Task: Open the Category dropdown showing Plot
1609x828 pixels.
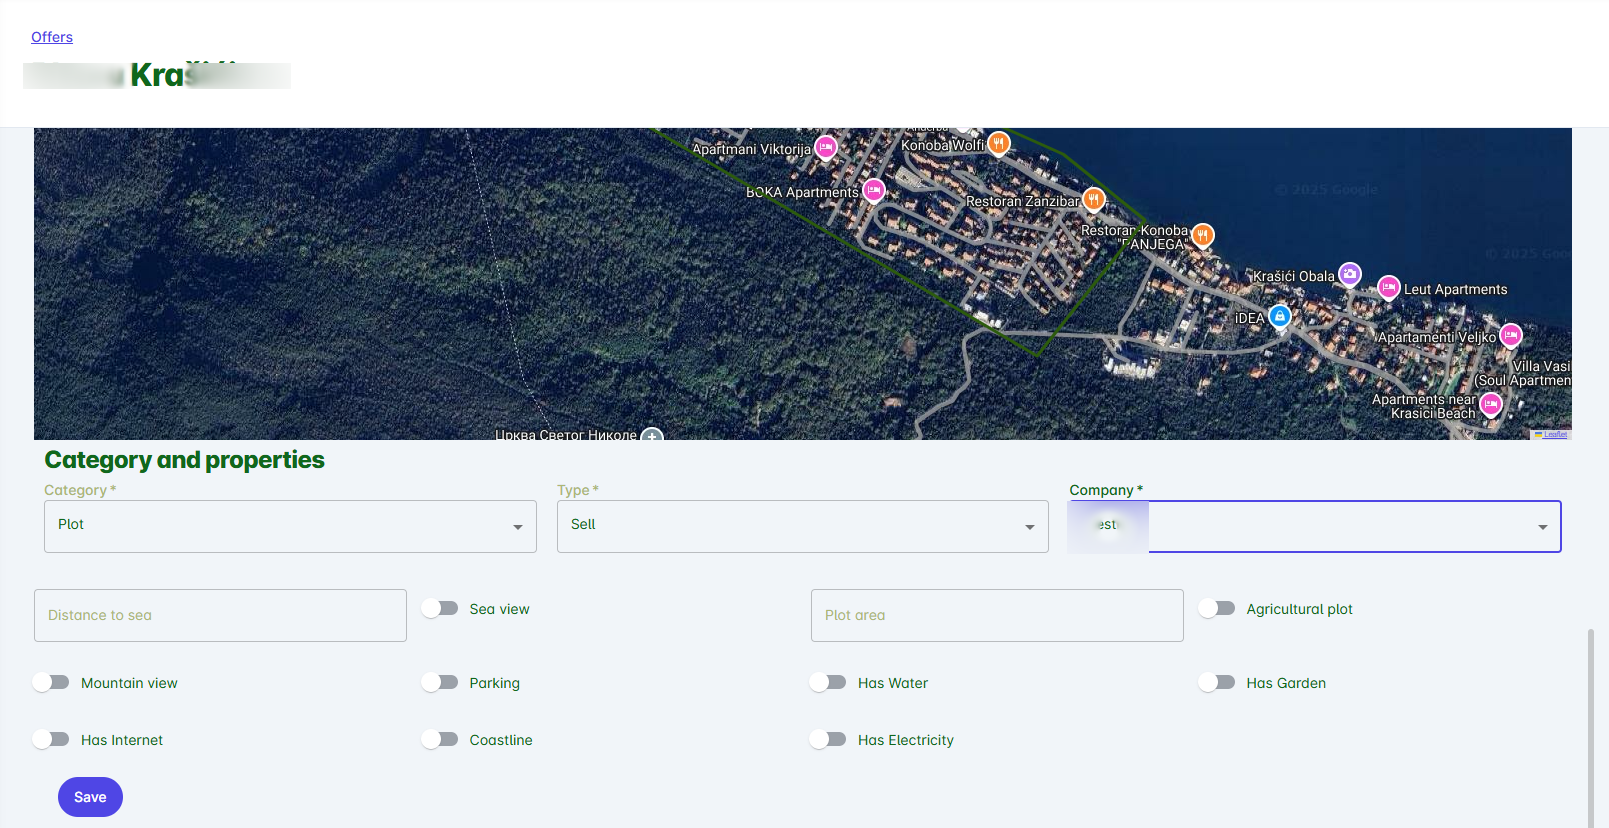Action: [x=290, y=526]
